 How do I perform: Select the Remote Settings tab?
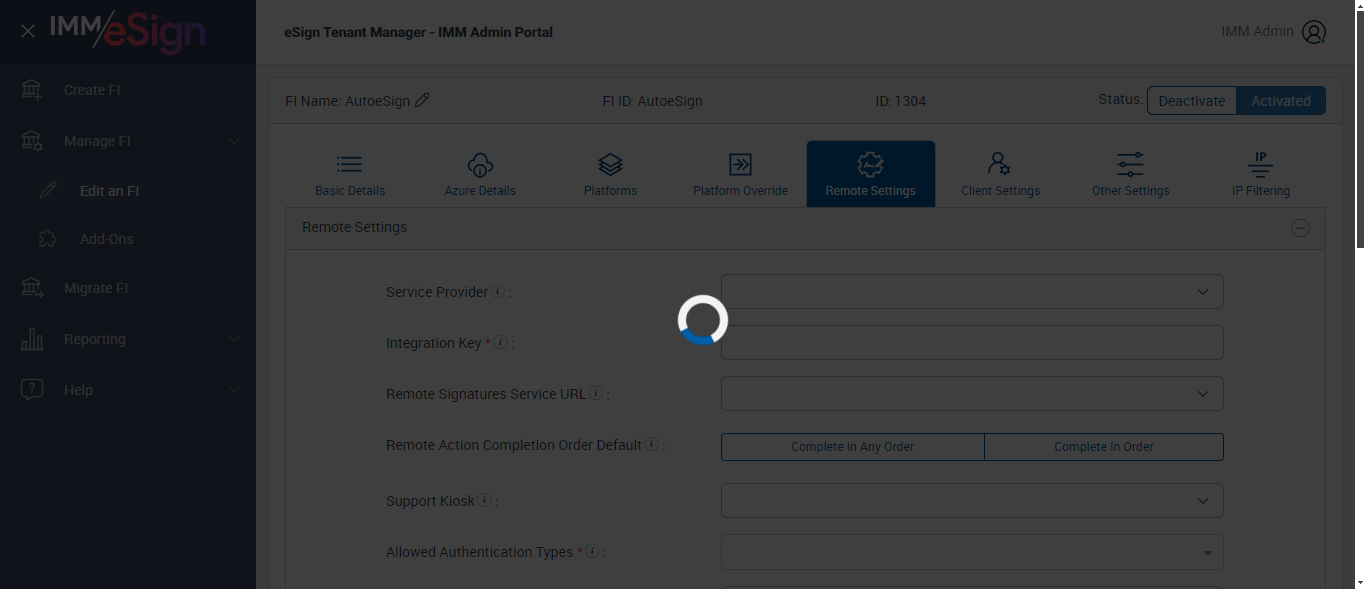(871, 174)
